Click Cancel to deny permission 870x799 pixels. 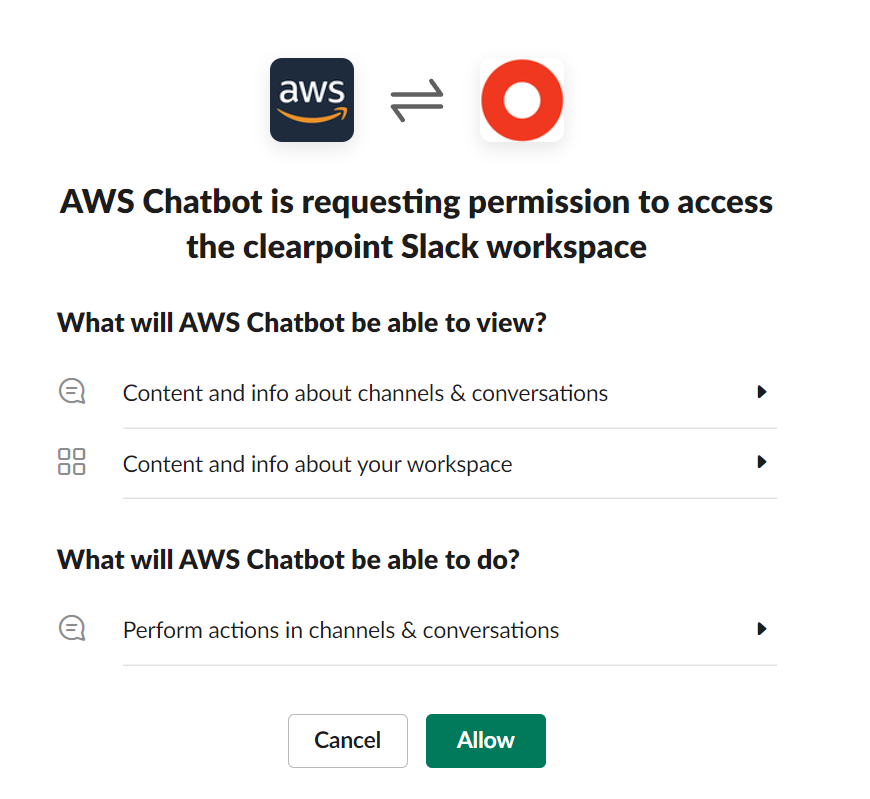(347, 740)
